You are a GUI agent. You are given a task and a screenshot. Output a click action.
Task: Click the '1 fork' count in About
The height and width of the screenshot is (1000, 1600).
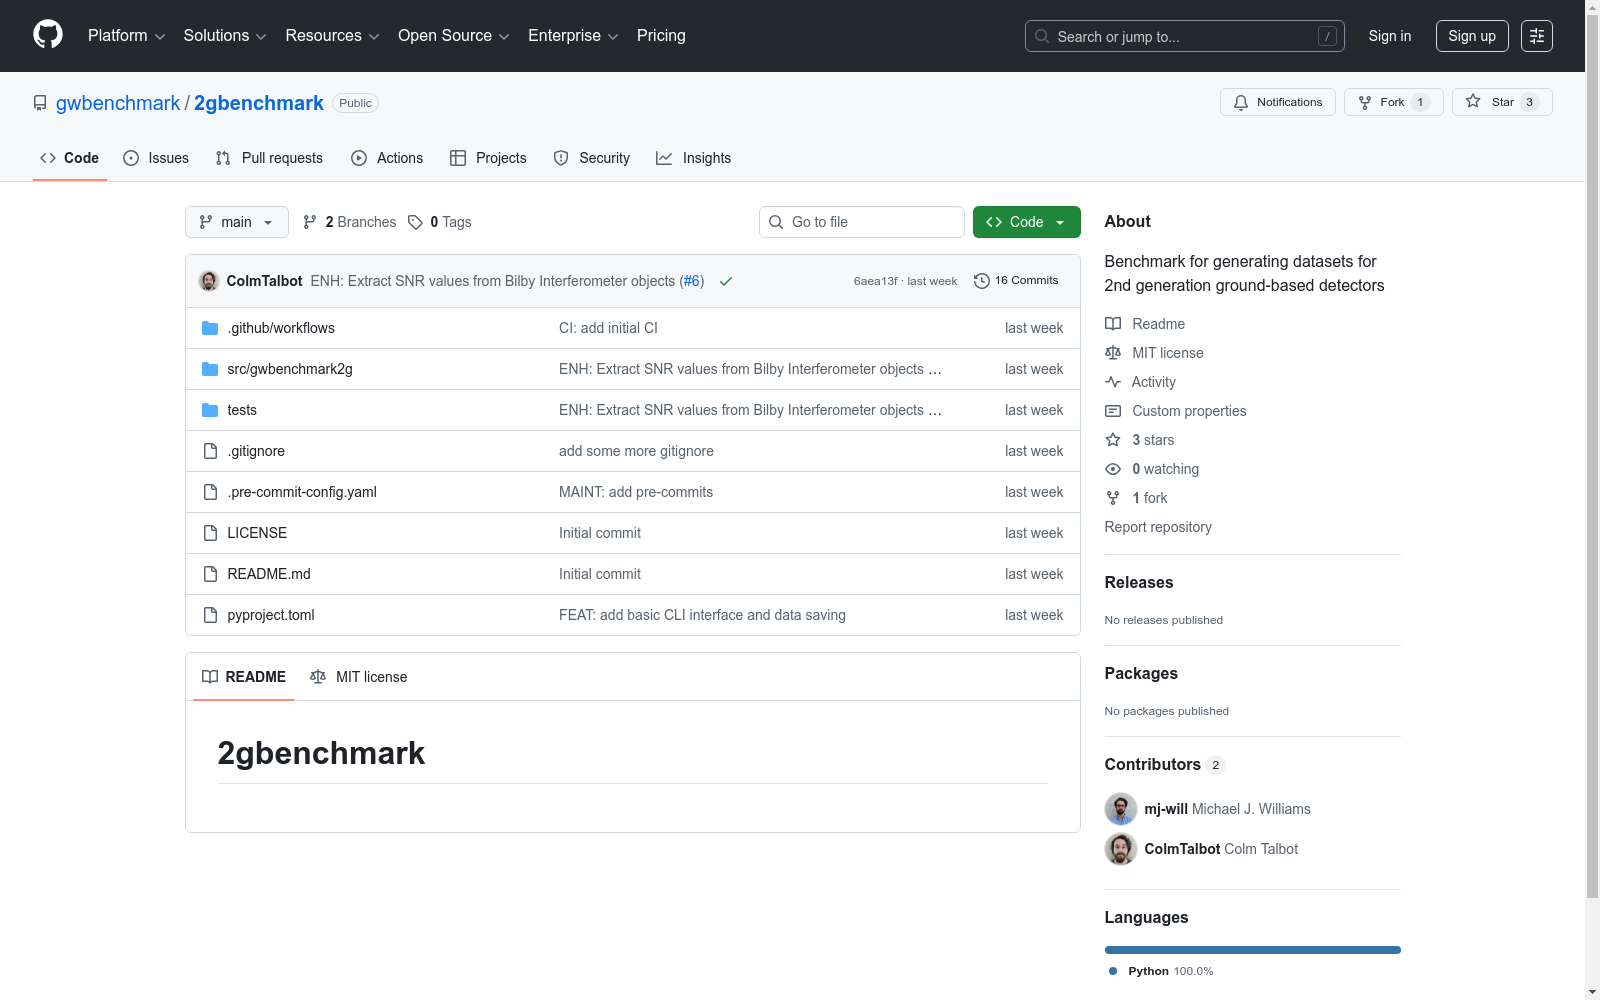point(1150,498)
